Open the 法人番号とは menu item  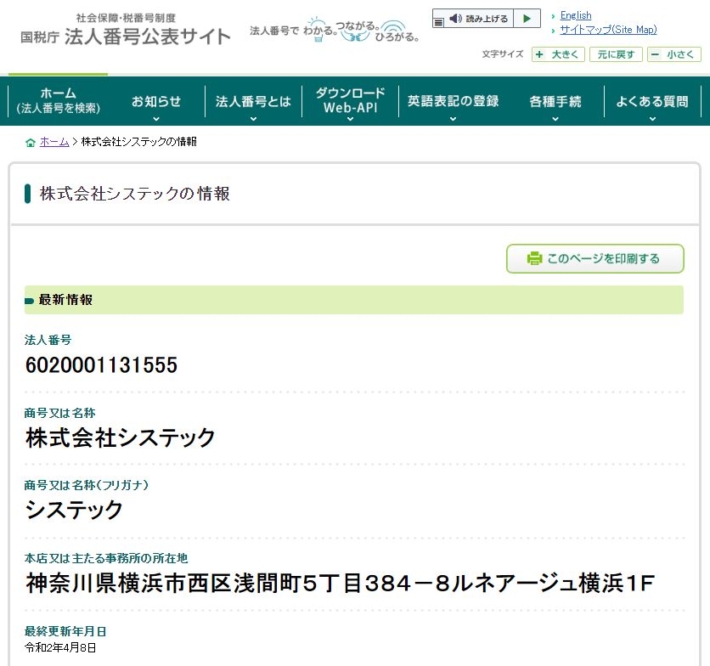[x=253, y=101]
